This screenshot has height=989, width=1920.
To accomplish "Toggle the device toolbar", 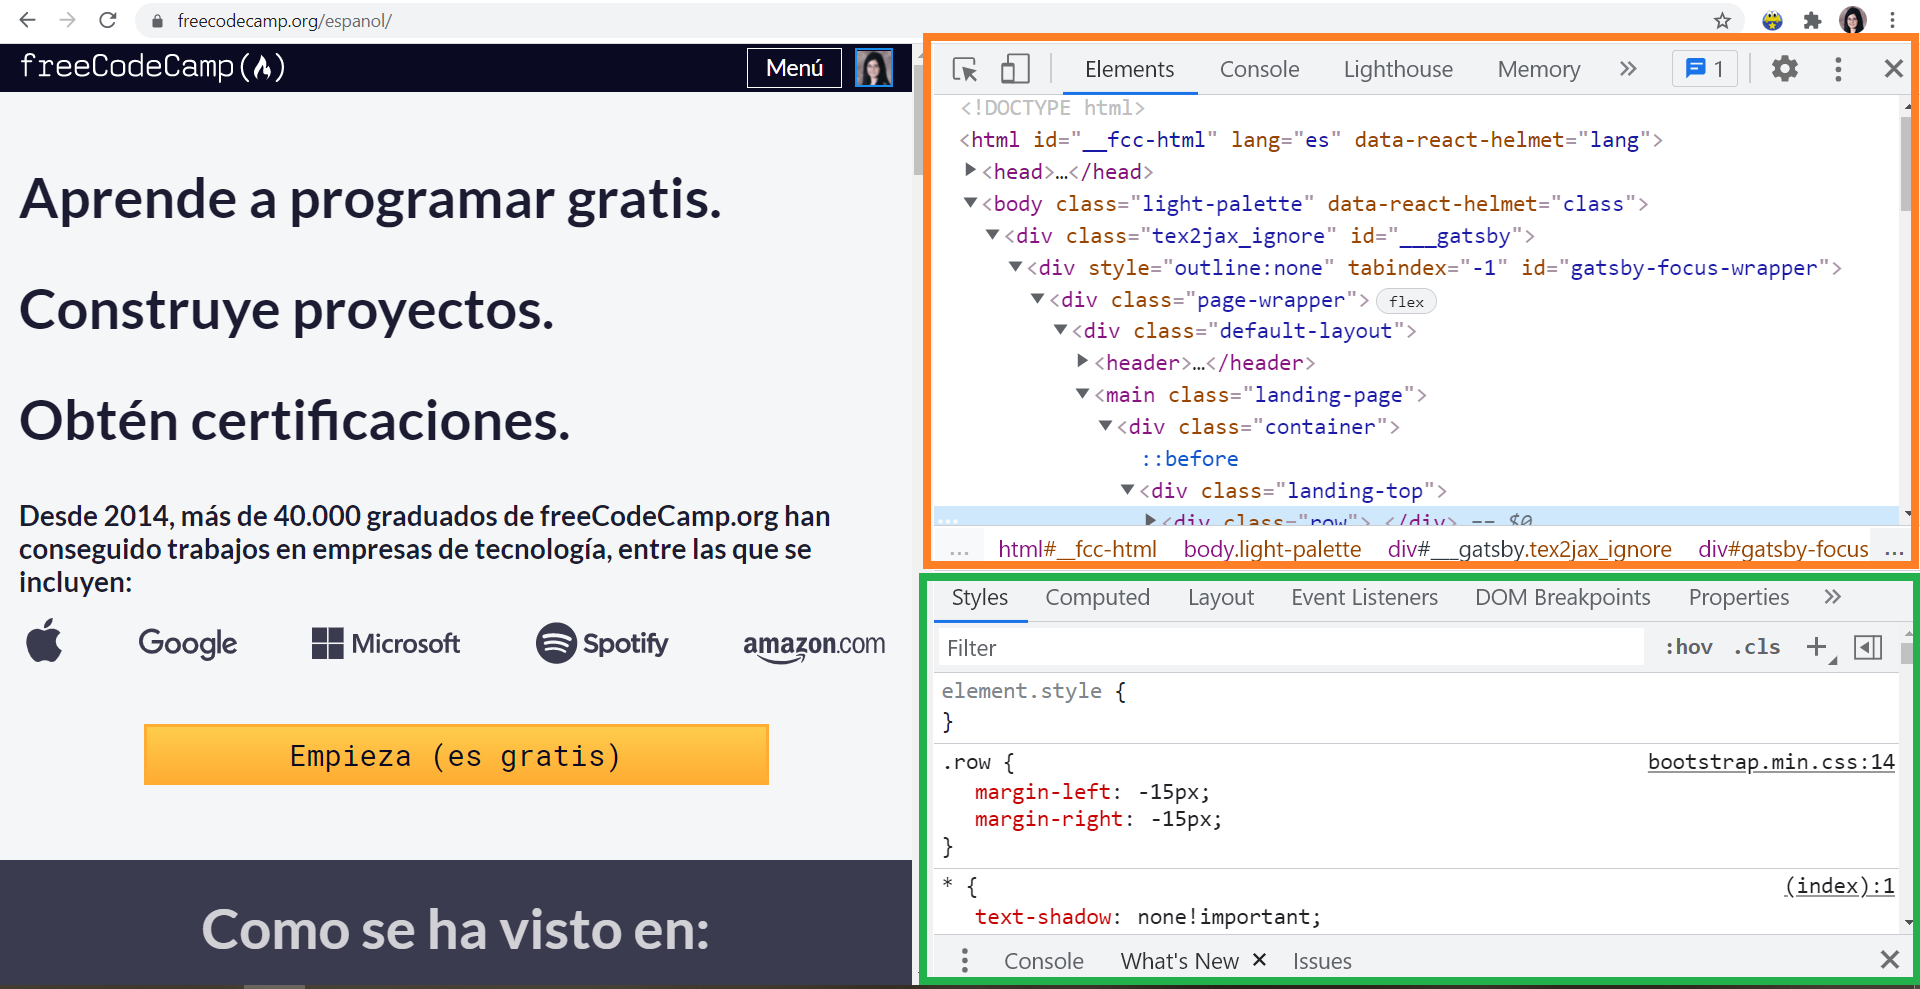I will [x=1015, y=68].
